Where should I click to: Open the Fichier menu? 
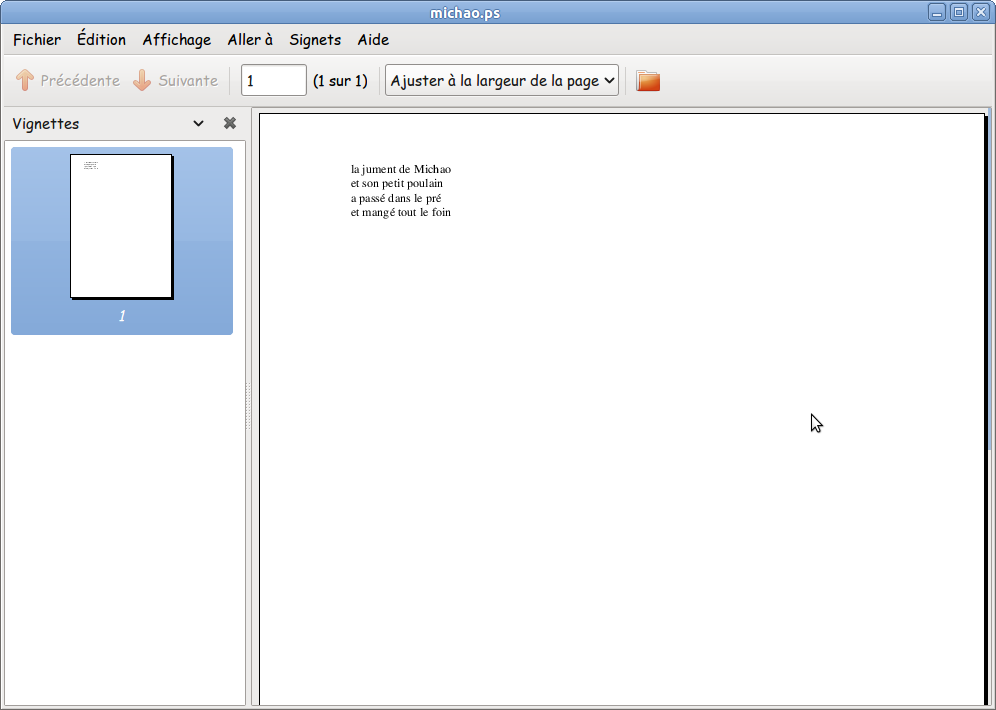pos(37,40)
